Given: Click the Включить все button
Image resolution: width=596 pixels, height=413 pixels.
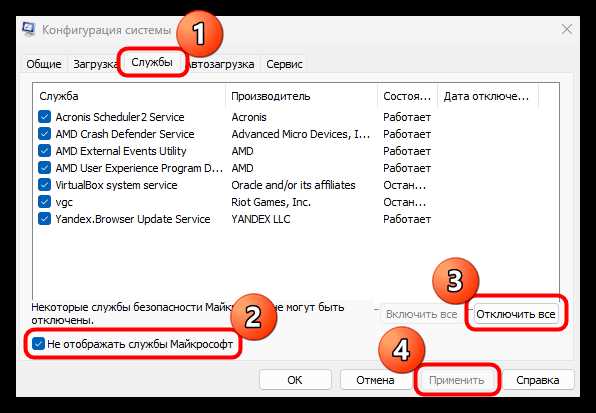Looking at the screenshot, I should [422, 314].
